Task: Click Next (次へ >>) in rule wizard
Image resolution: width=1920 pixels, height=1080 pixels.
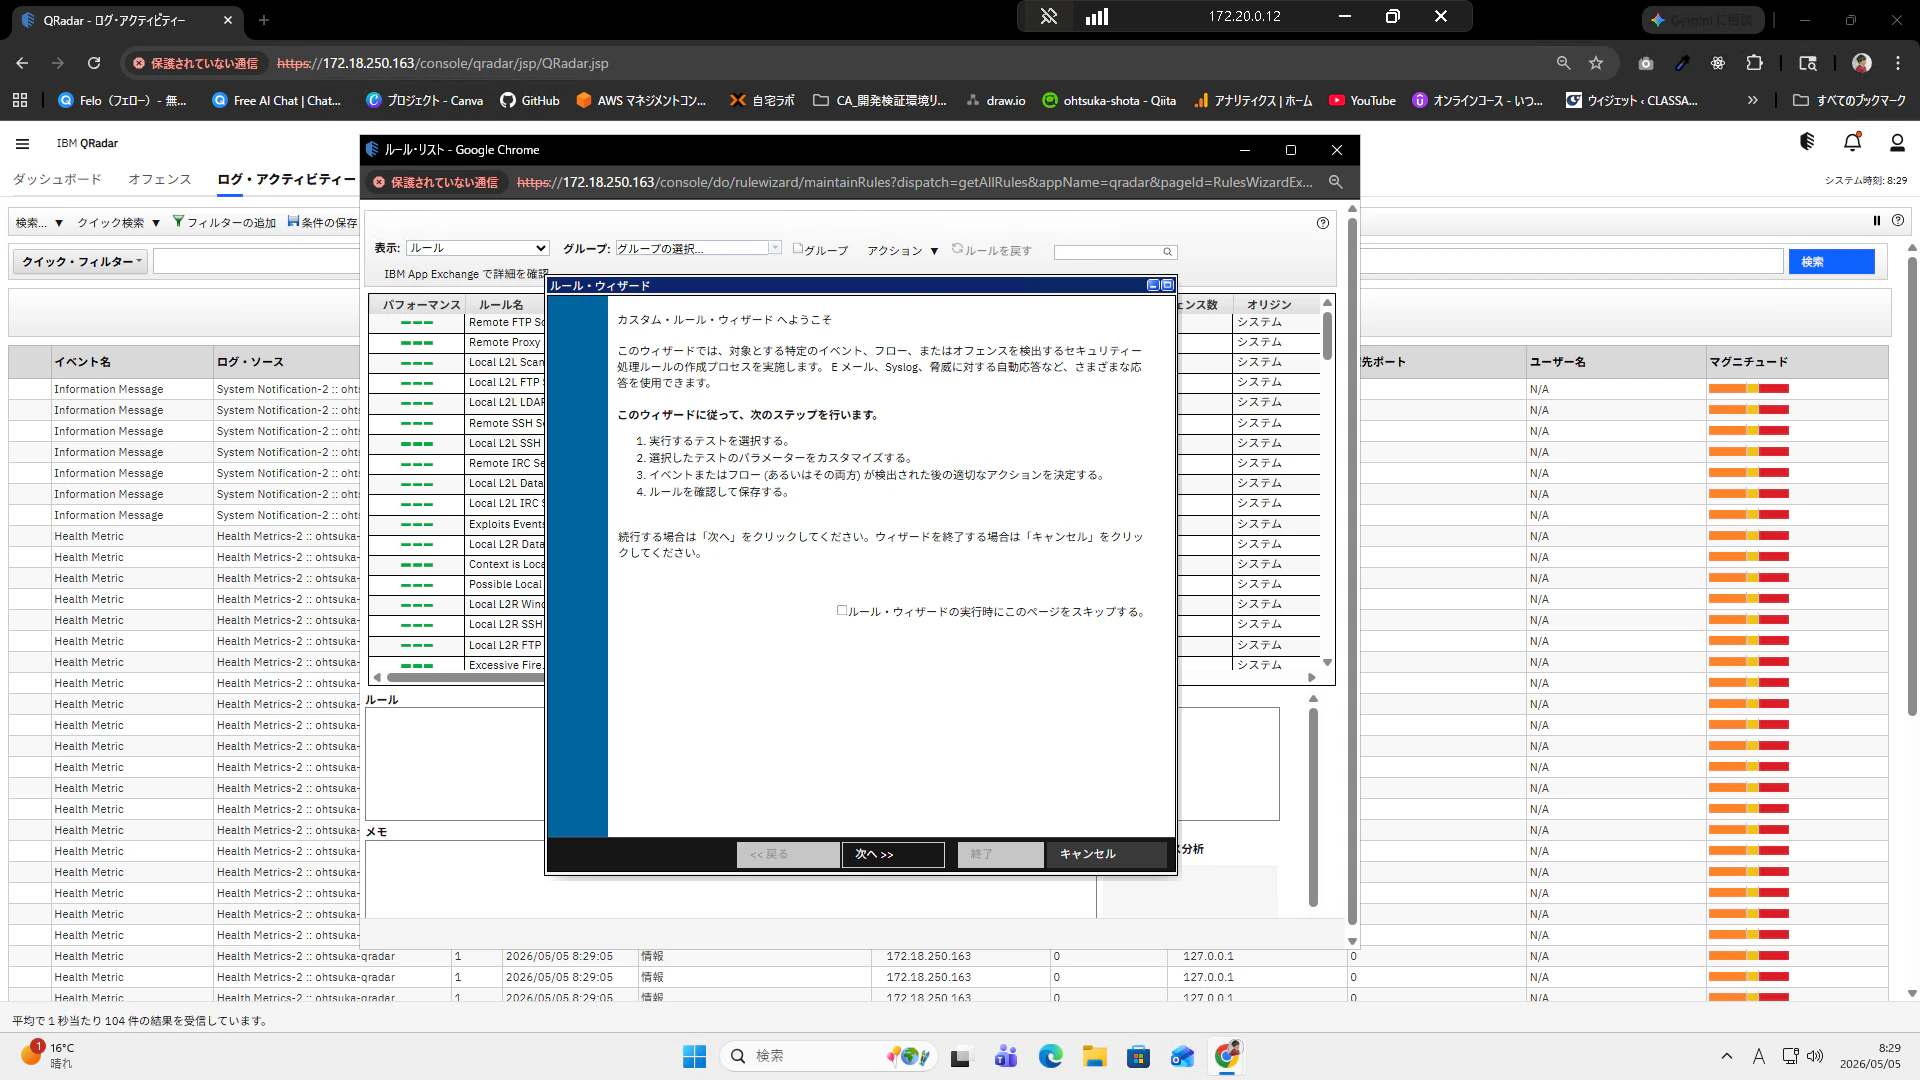Action: 893,854
